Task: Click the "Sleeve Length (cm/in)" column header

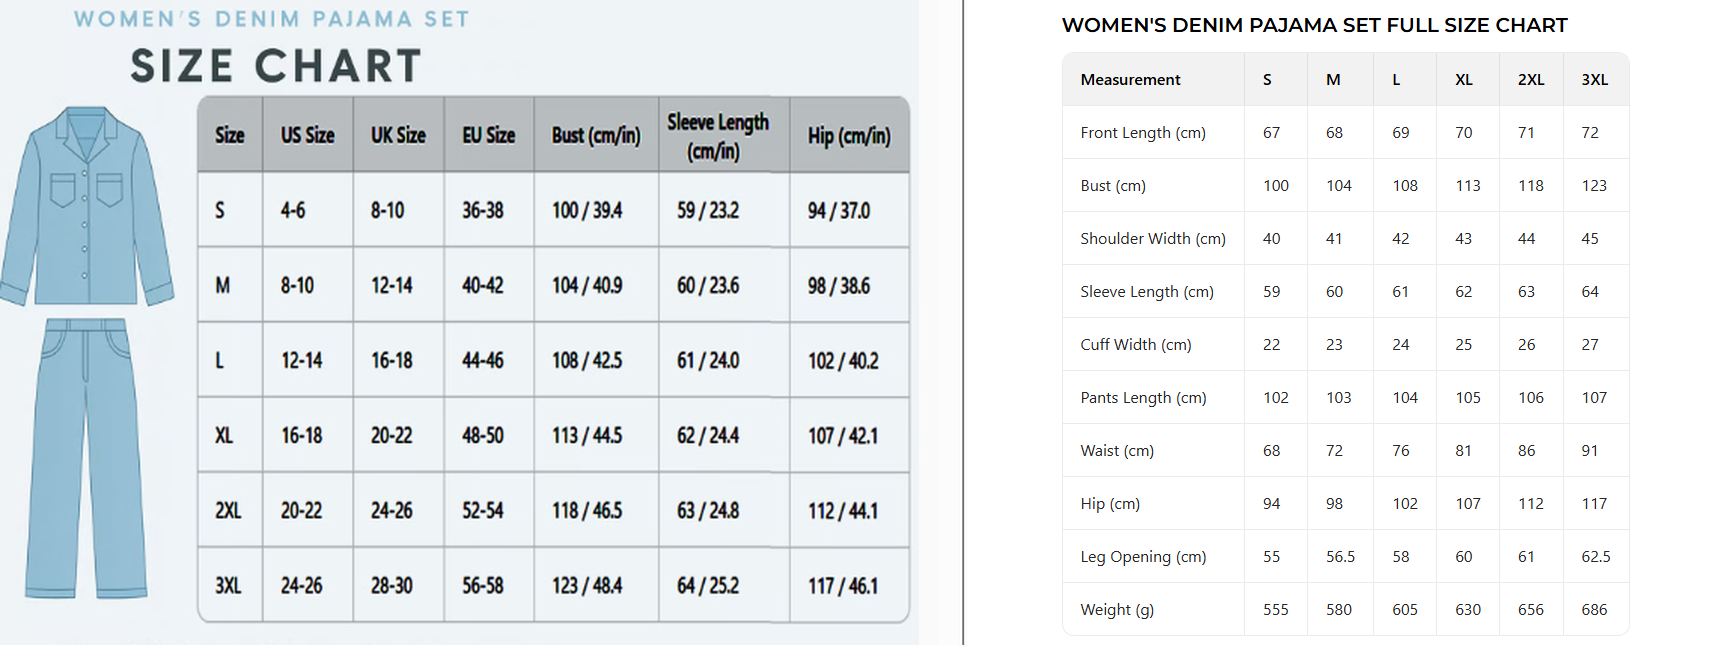Action: coord(718,136)
